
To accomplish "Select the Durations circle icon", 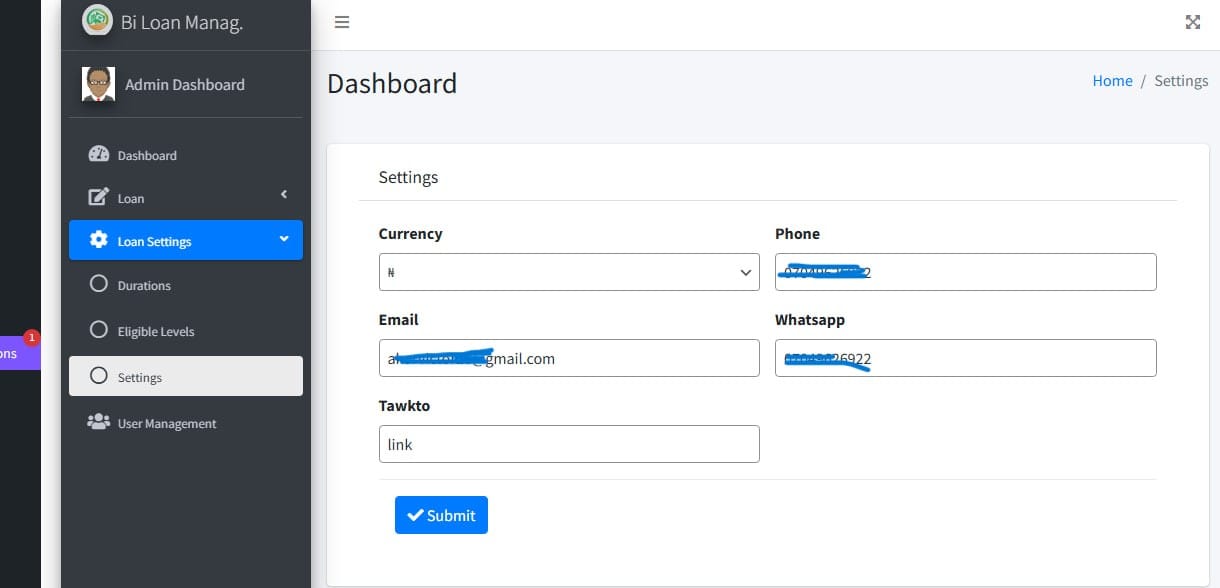I will pyautogui.click(x=98, y=284).
